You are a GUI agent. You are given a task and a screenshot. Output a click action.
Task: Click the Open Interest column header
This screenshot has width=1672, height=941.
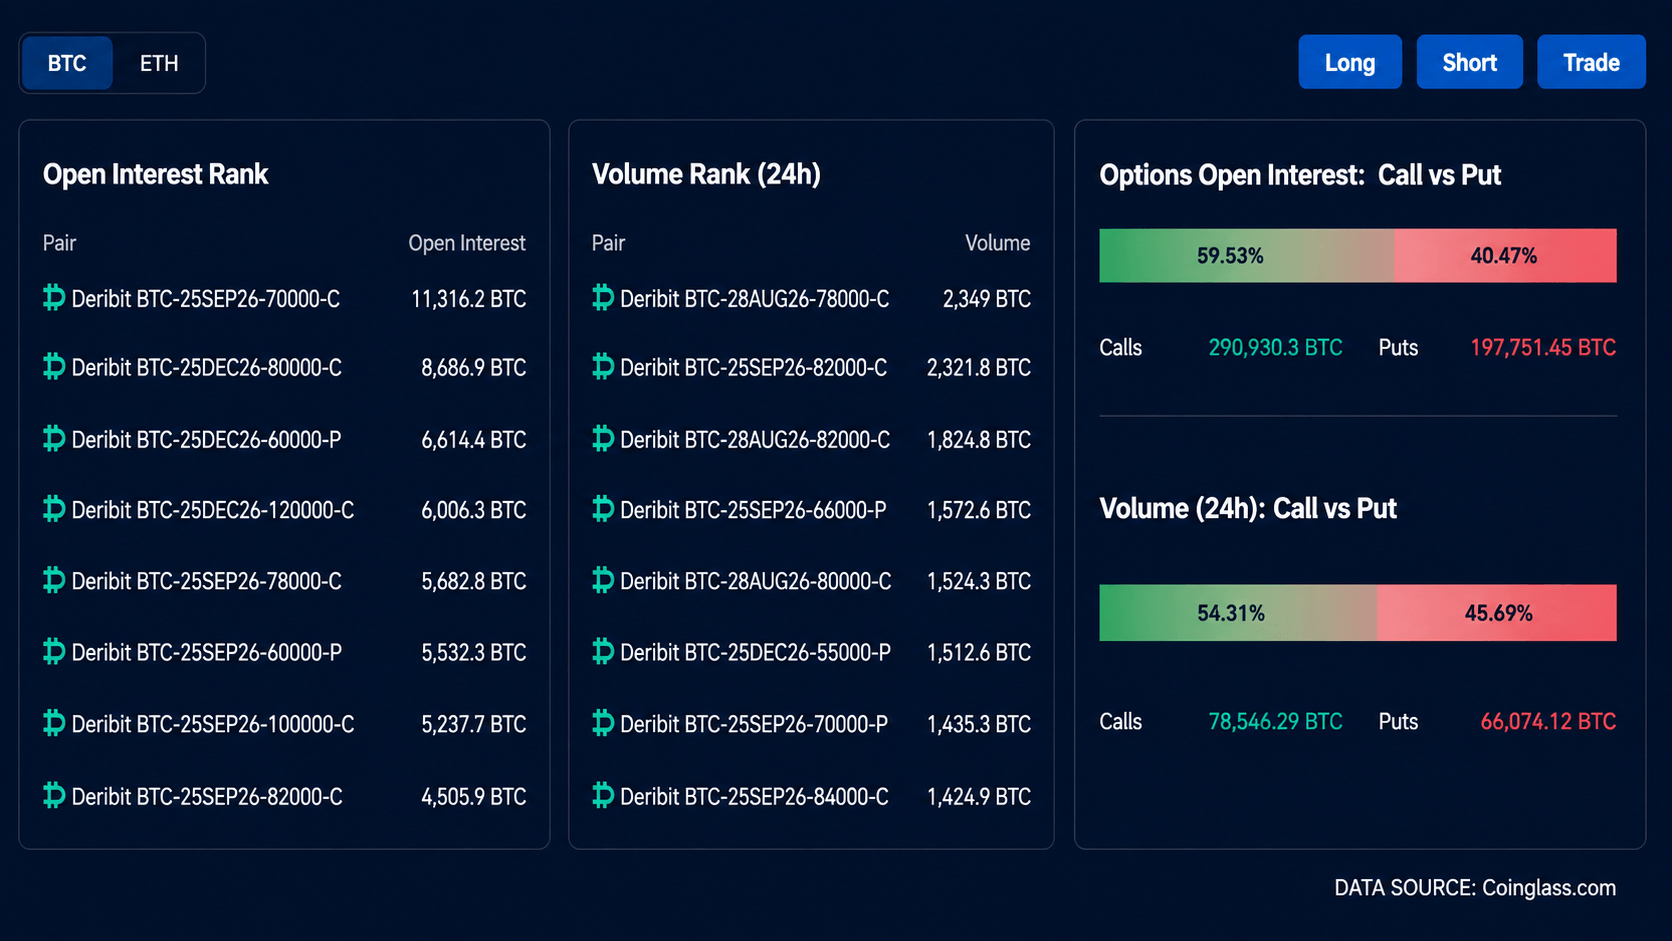tap(467, 243)
